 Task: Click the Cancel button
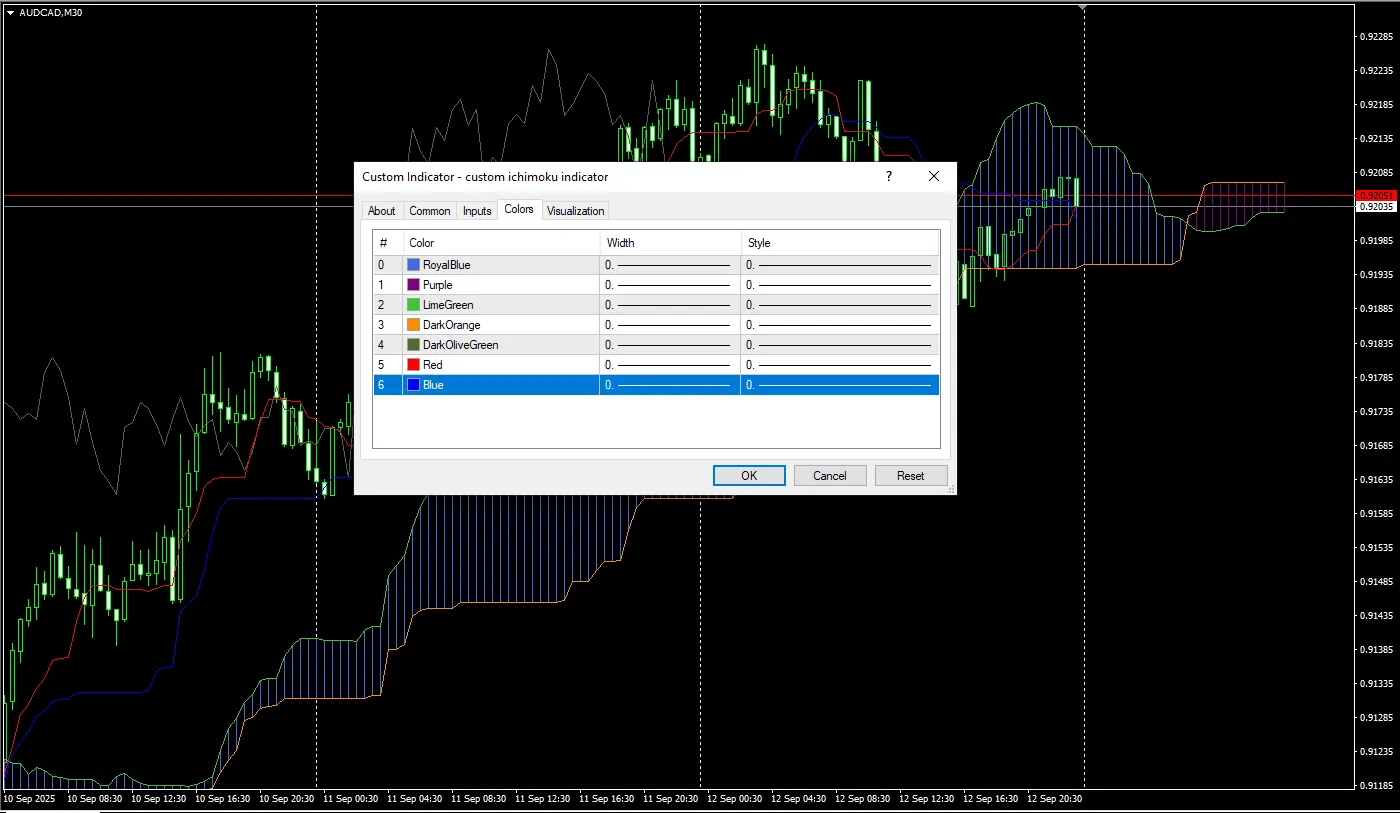[829, 476]
